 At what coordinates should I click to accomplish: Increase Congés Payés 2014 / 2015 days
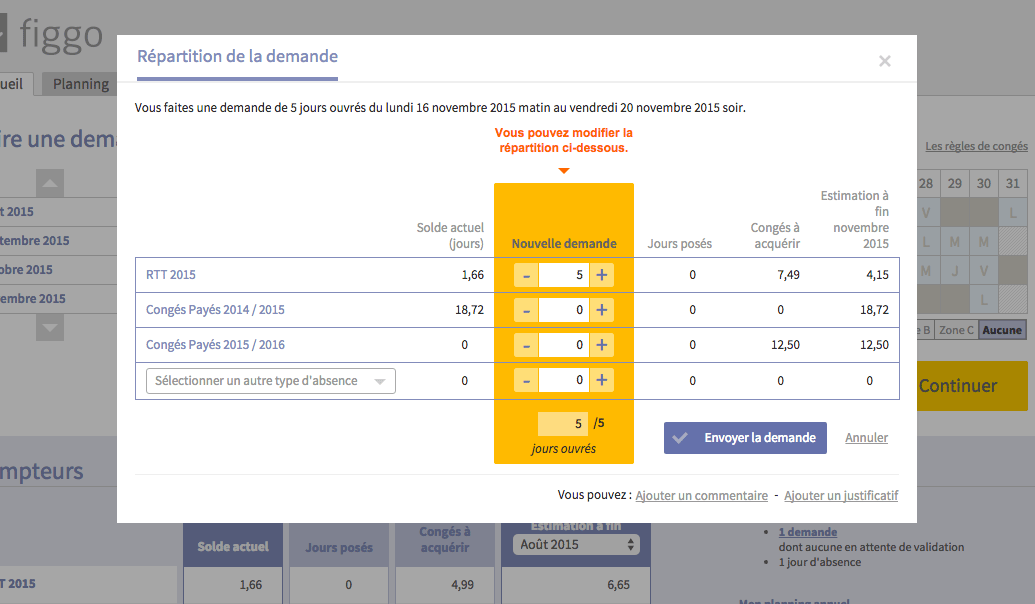[x=601, y=310]
